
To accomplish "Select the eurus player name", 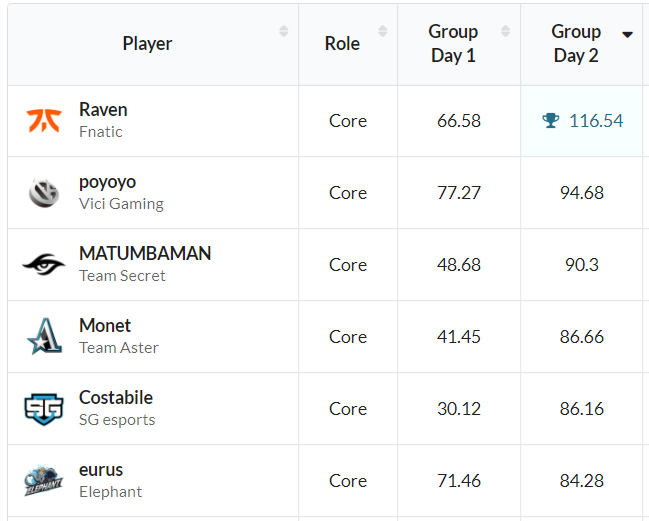I will coord(101,470).
